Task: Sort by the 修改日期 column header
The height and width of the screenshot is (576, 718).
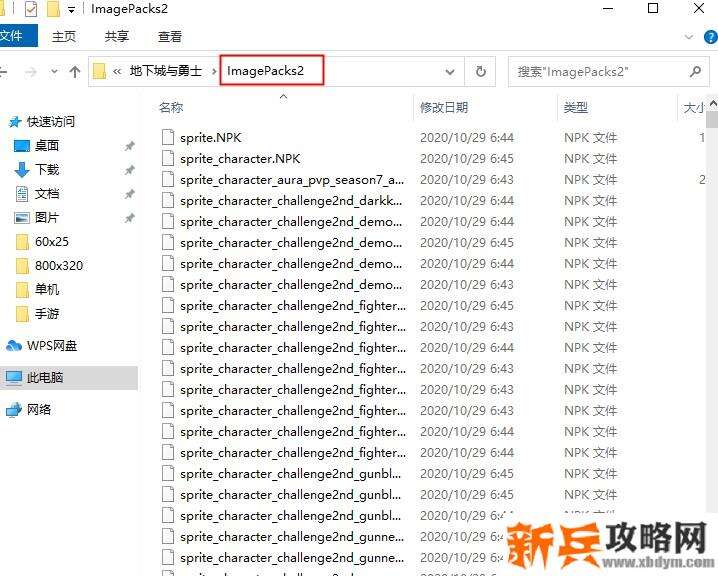Action: [444, 108]
